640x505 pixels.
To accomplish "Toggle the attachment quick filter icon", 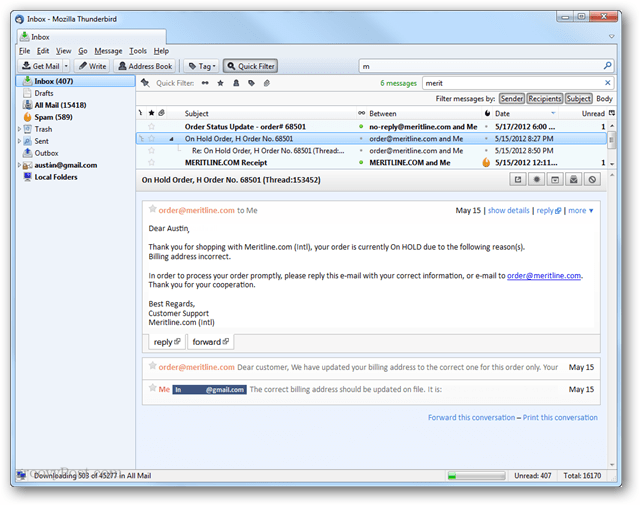I will [267, 83].
